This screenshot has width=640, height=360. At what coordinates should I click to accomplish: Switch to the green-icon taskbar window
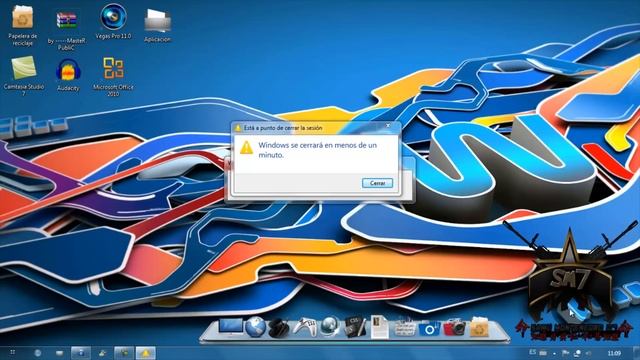(x=124, y=353)
